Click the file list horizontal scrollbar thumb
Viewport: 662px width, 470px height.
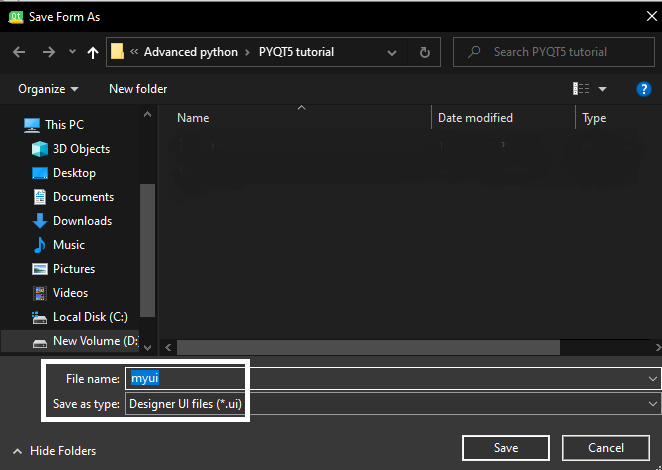[x=368, y=348]
